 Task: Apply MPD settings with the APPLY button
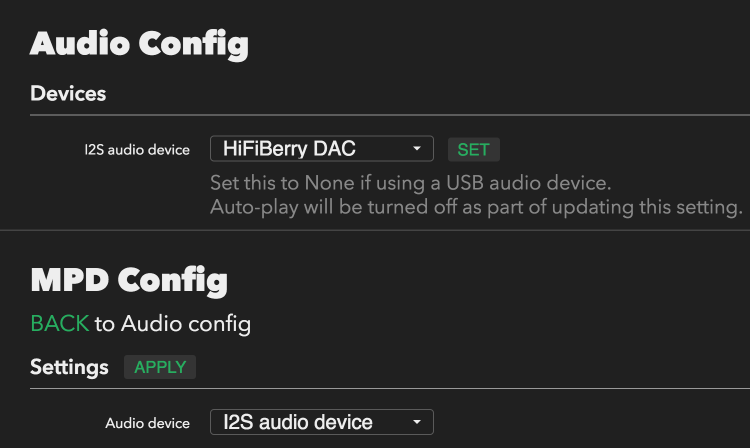160,367
